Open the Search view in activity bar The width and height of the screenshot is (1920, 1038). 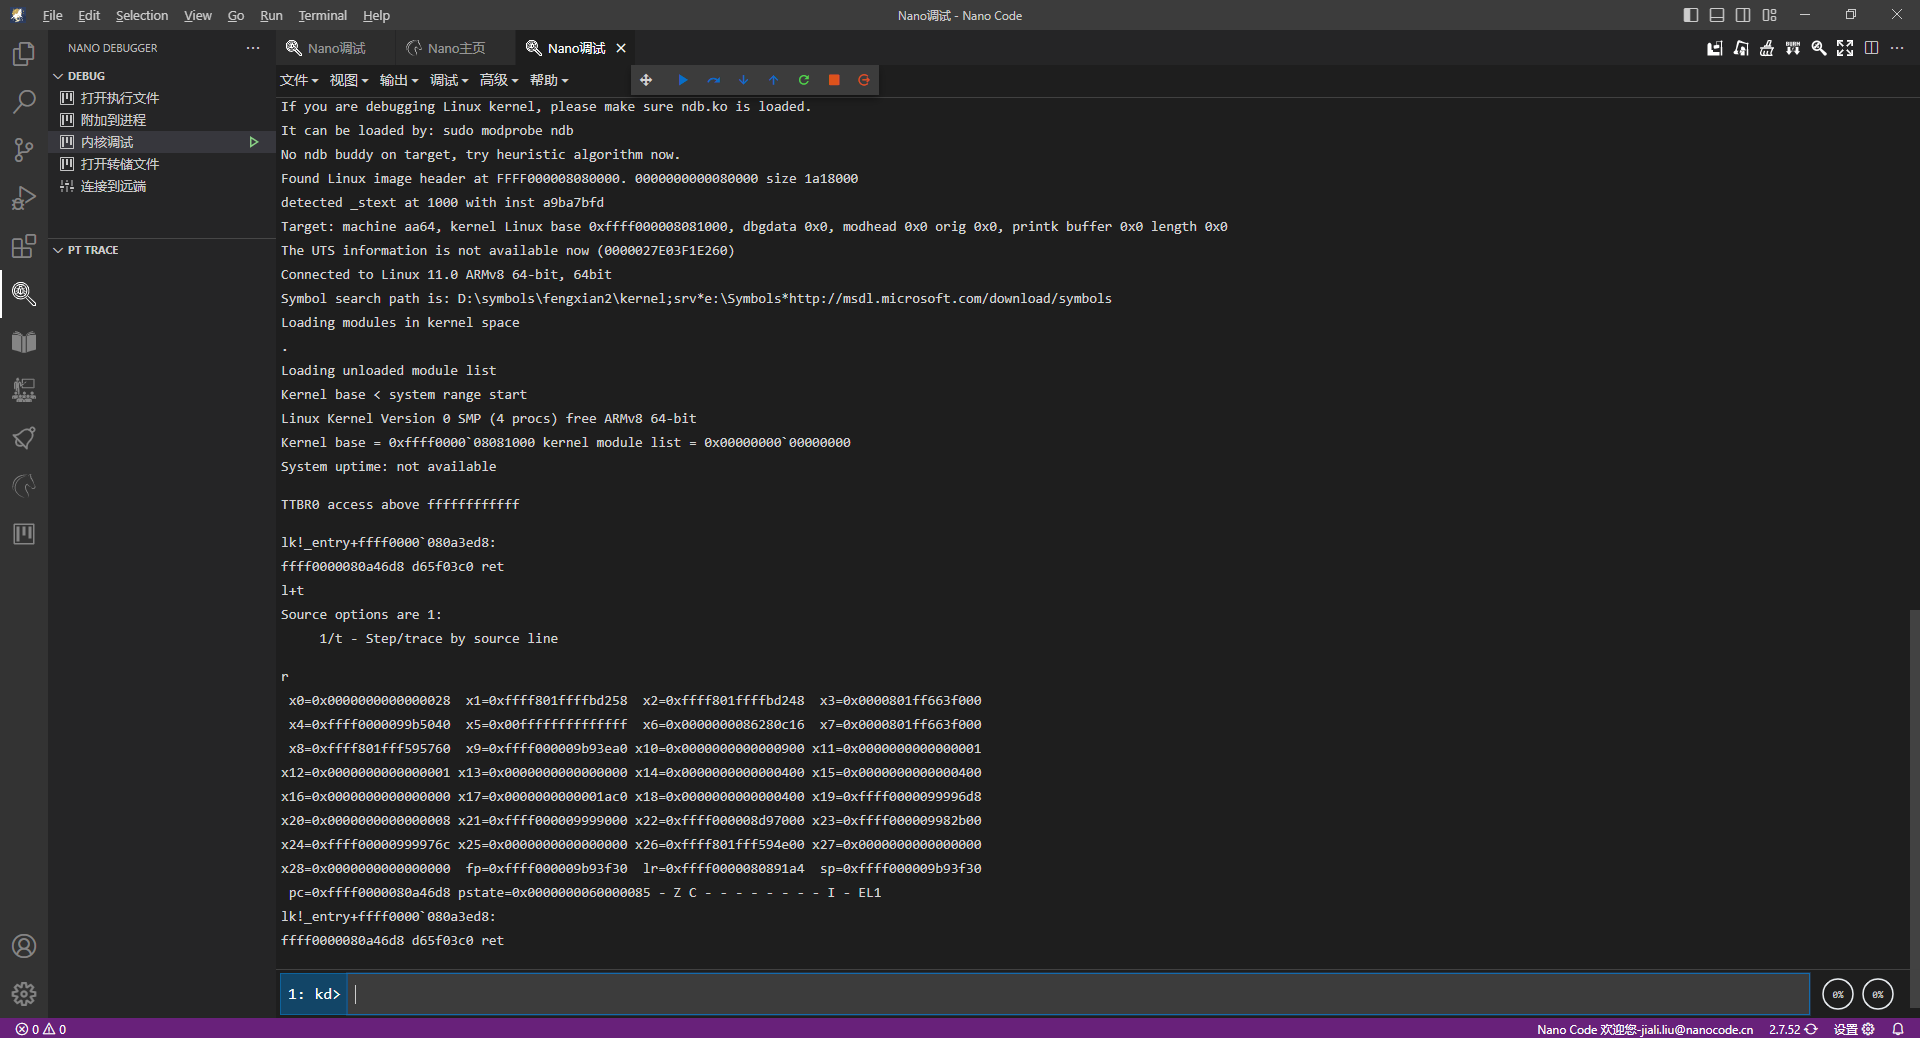pos(24,102)
